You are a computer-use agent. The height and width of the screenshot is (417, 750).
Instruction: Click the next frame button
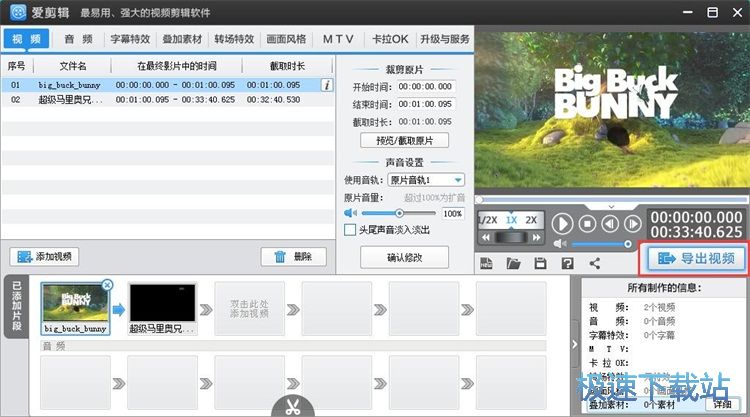tap(632, 224)
